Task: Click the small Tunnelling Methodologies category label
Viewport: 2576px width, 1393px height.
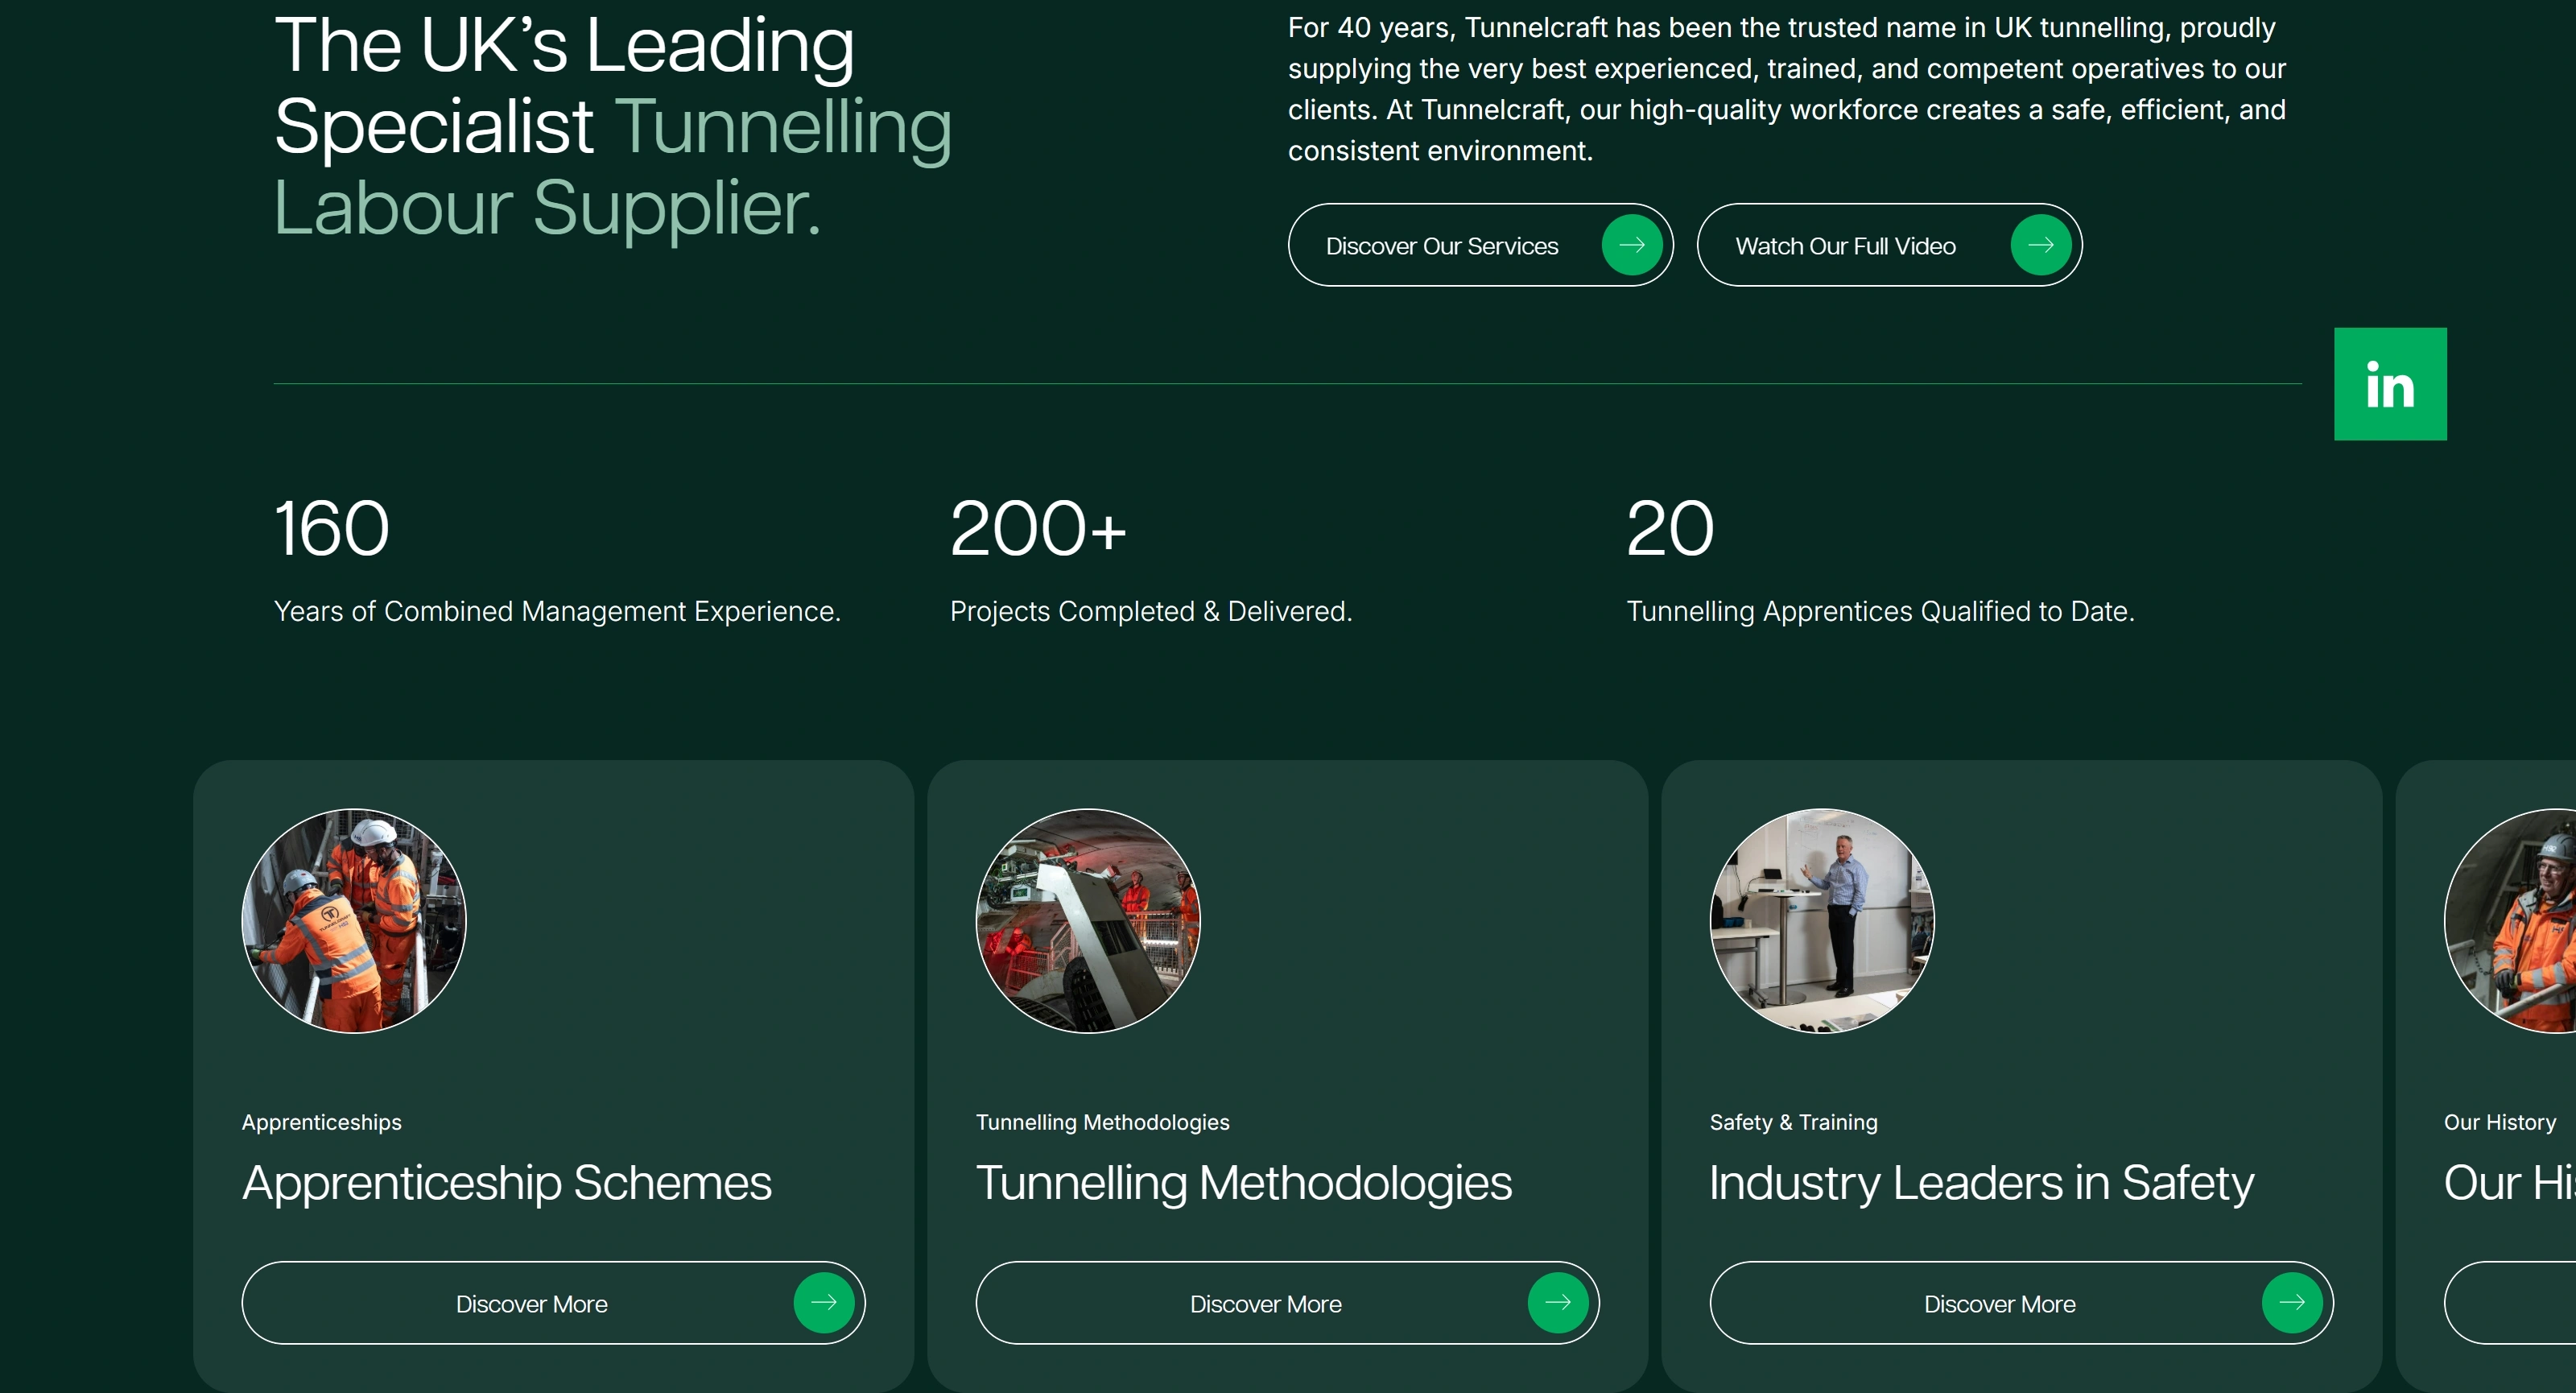Action: point(1103,1122)
